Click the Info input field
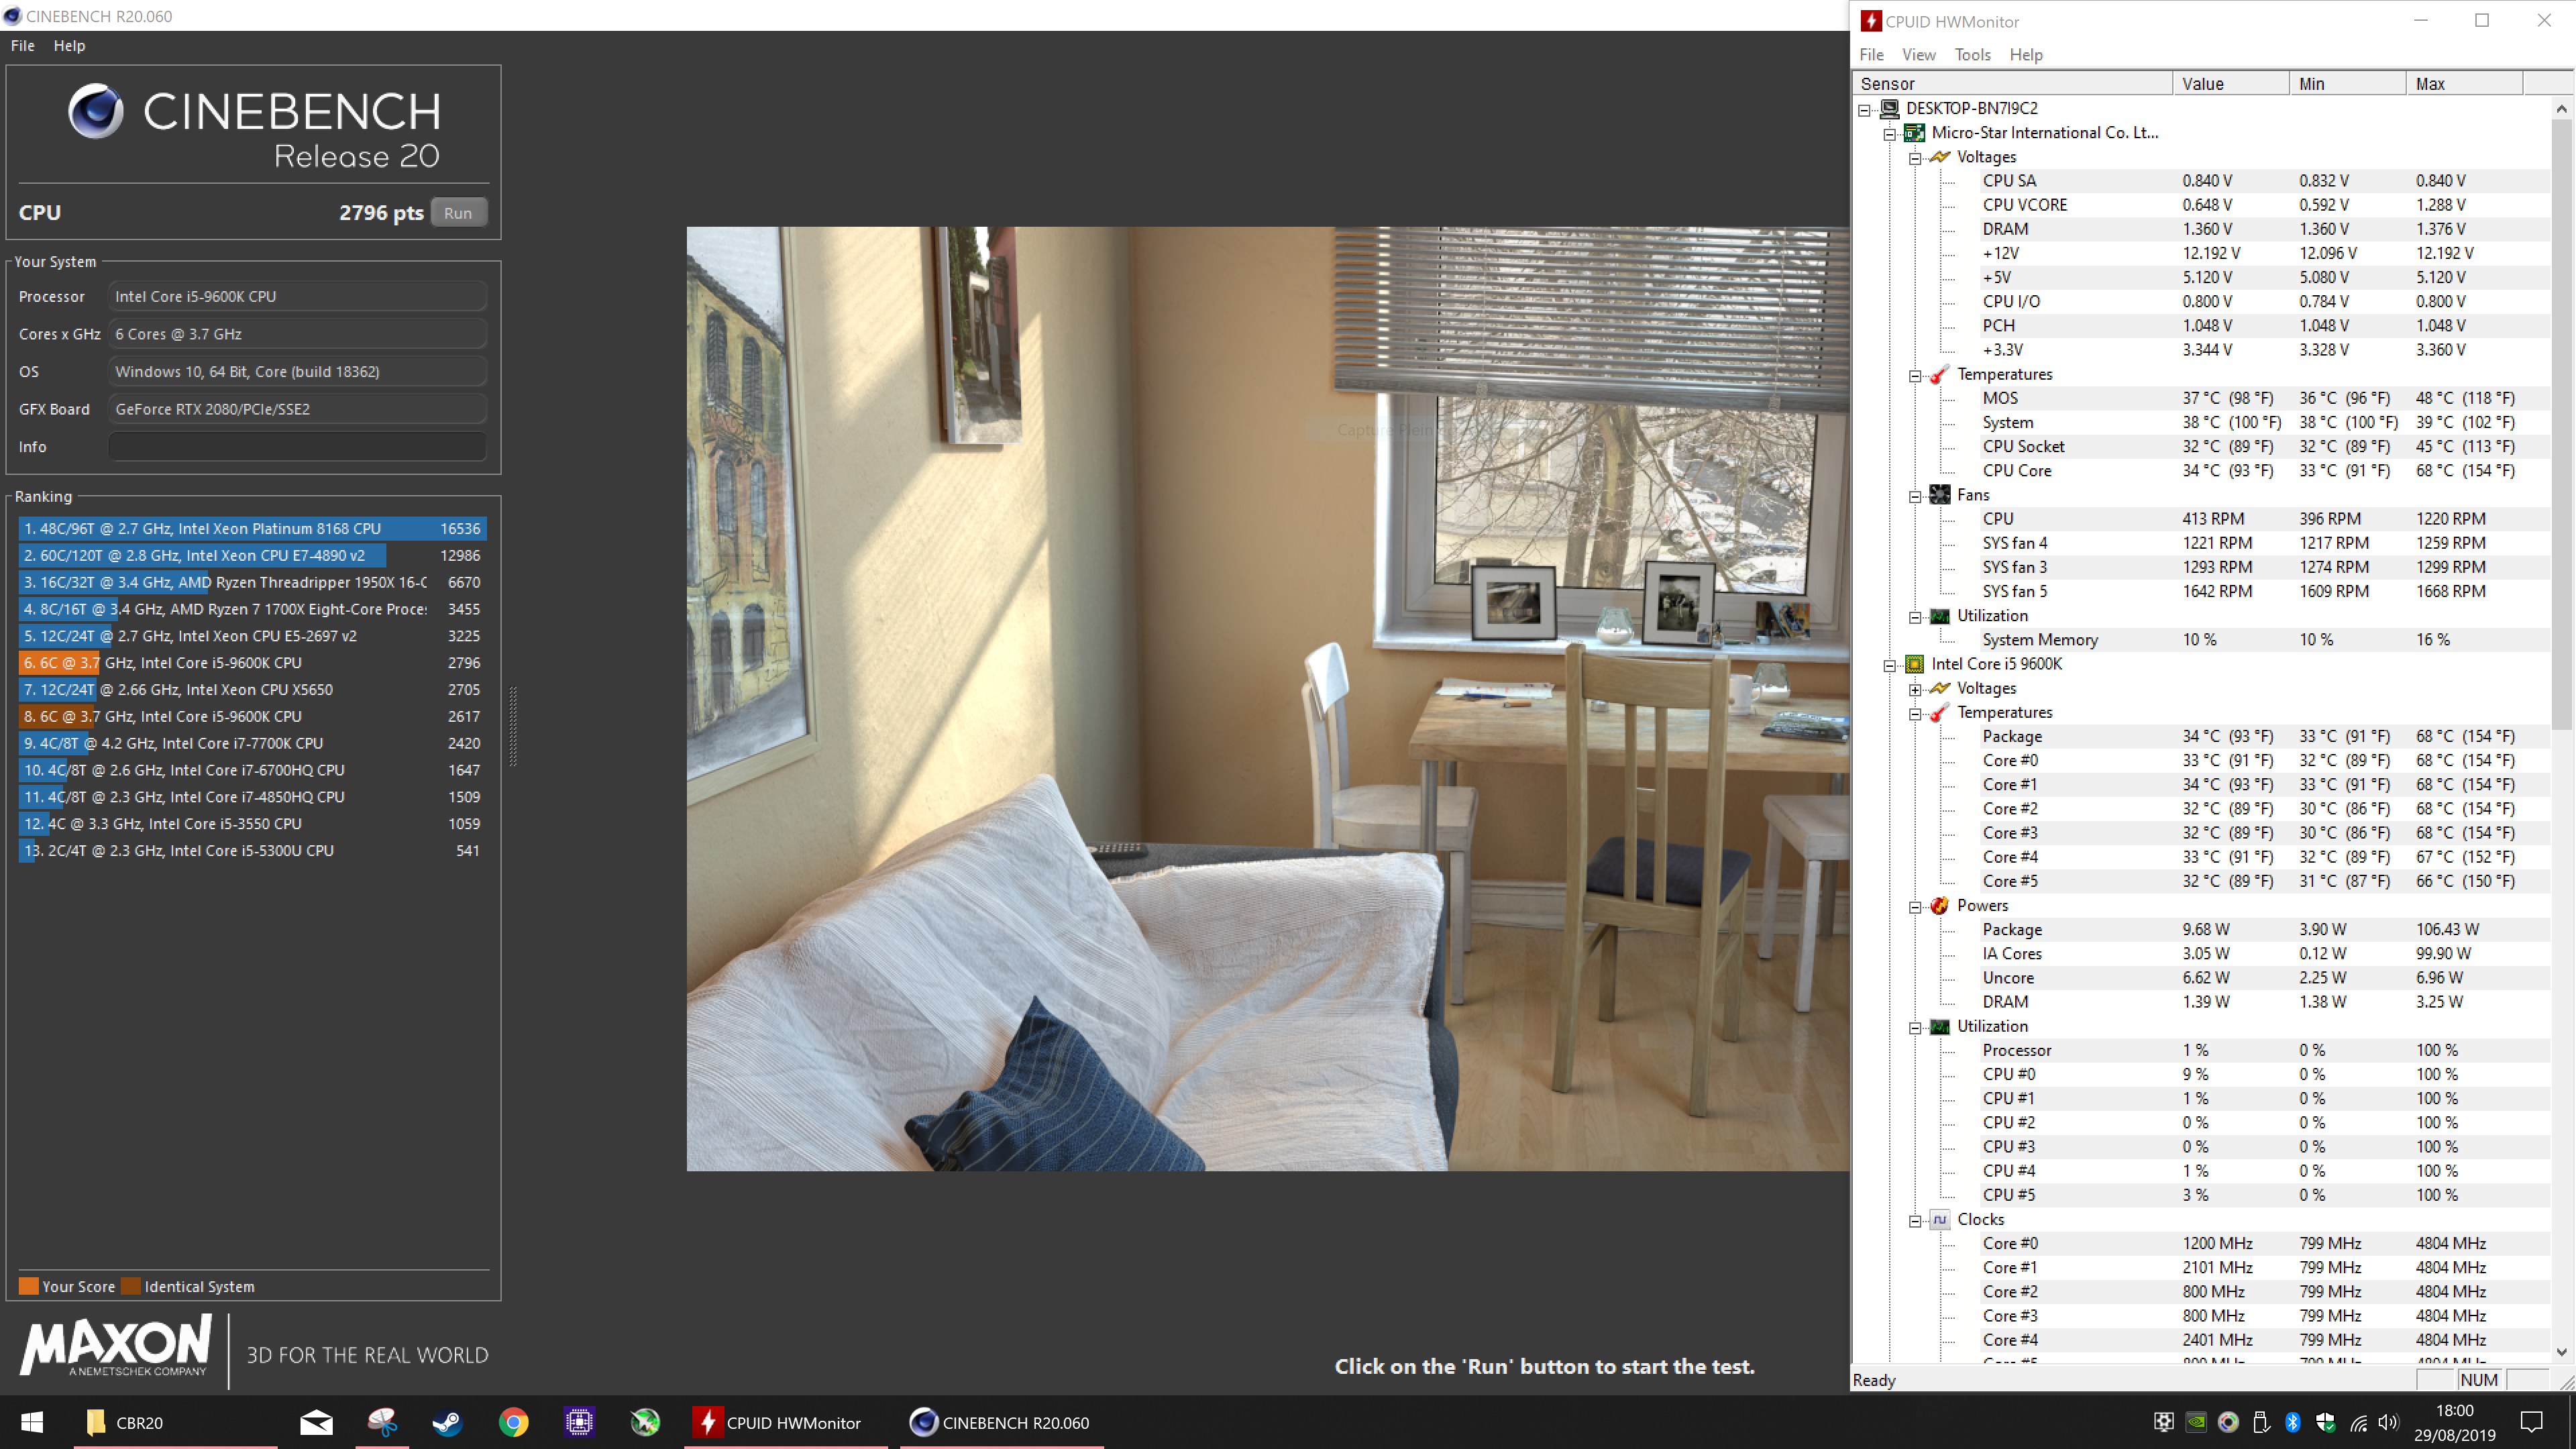 pos(297,447)
